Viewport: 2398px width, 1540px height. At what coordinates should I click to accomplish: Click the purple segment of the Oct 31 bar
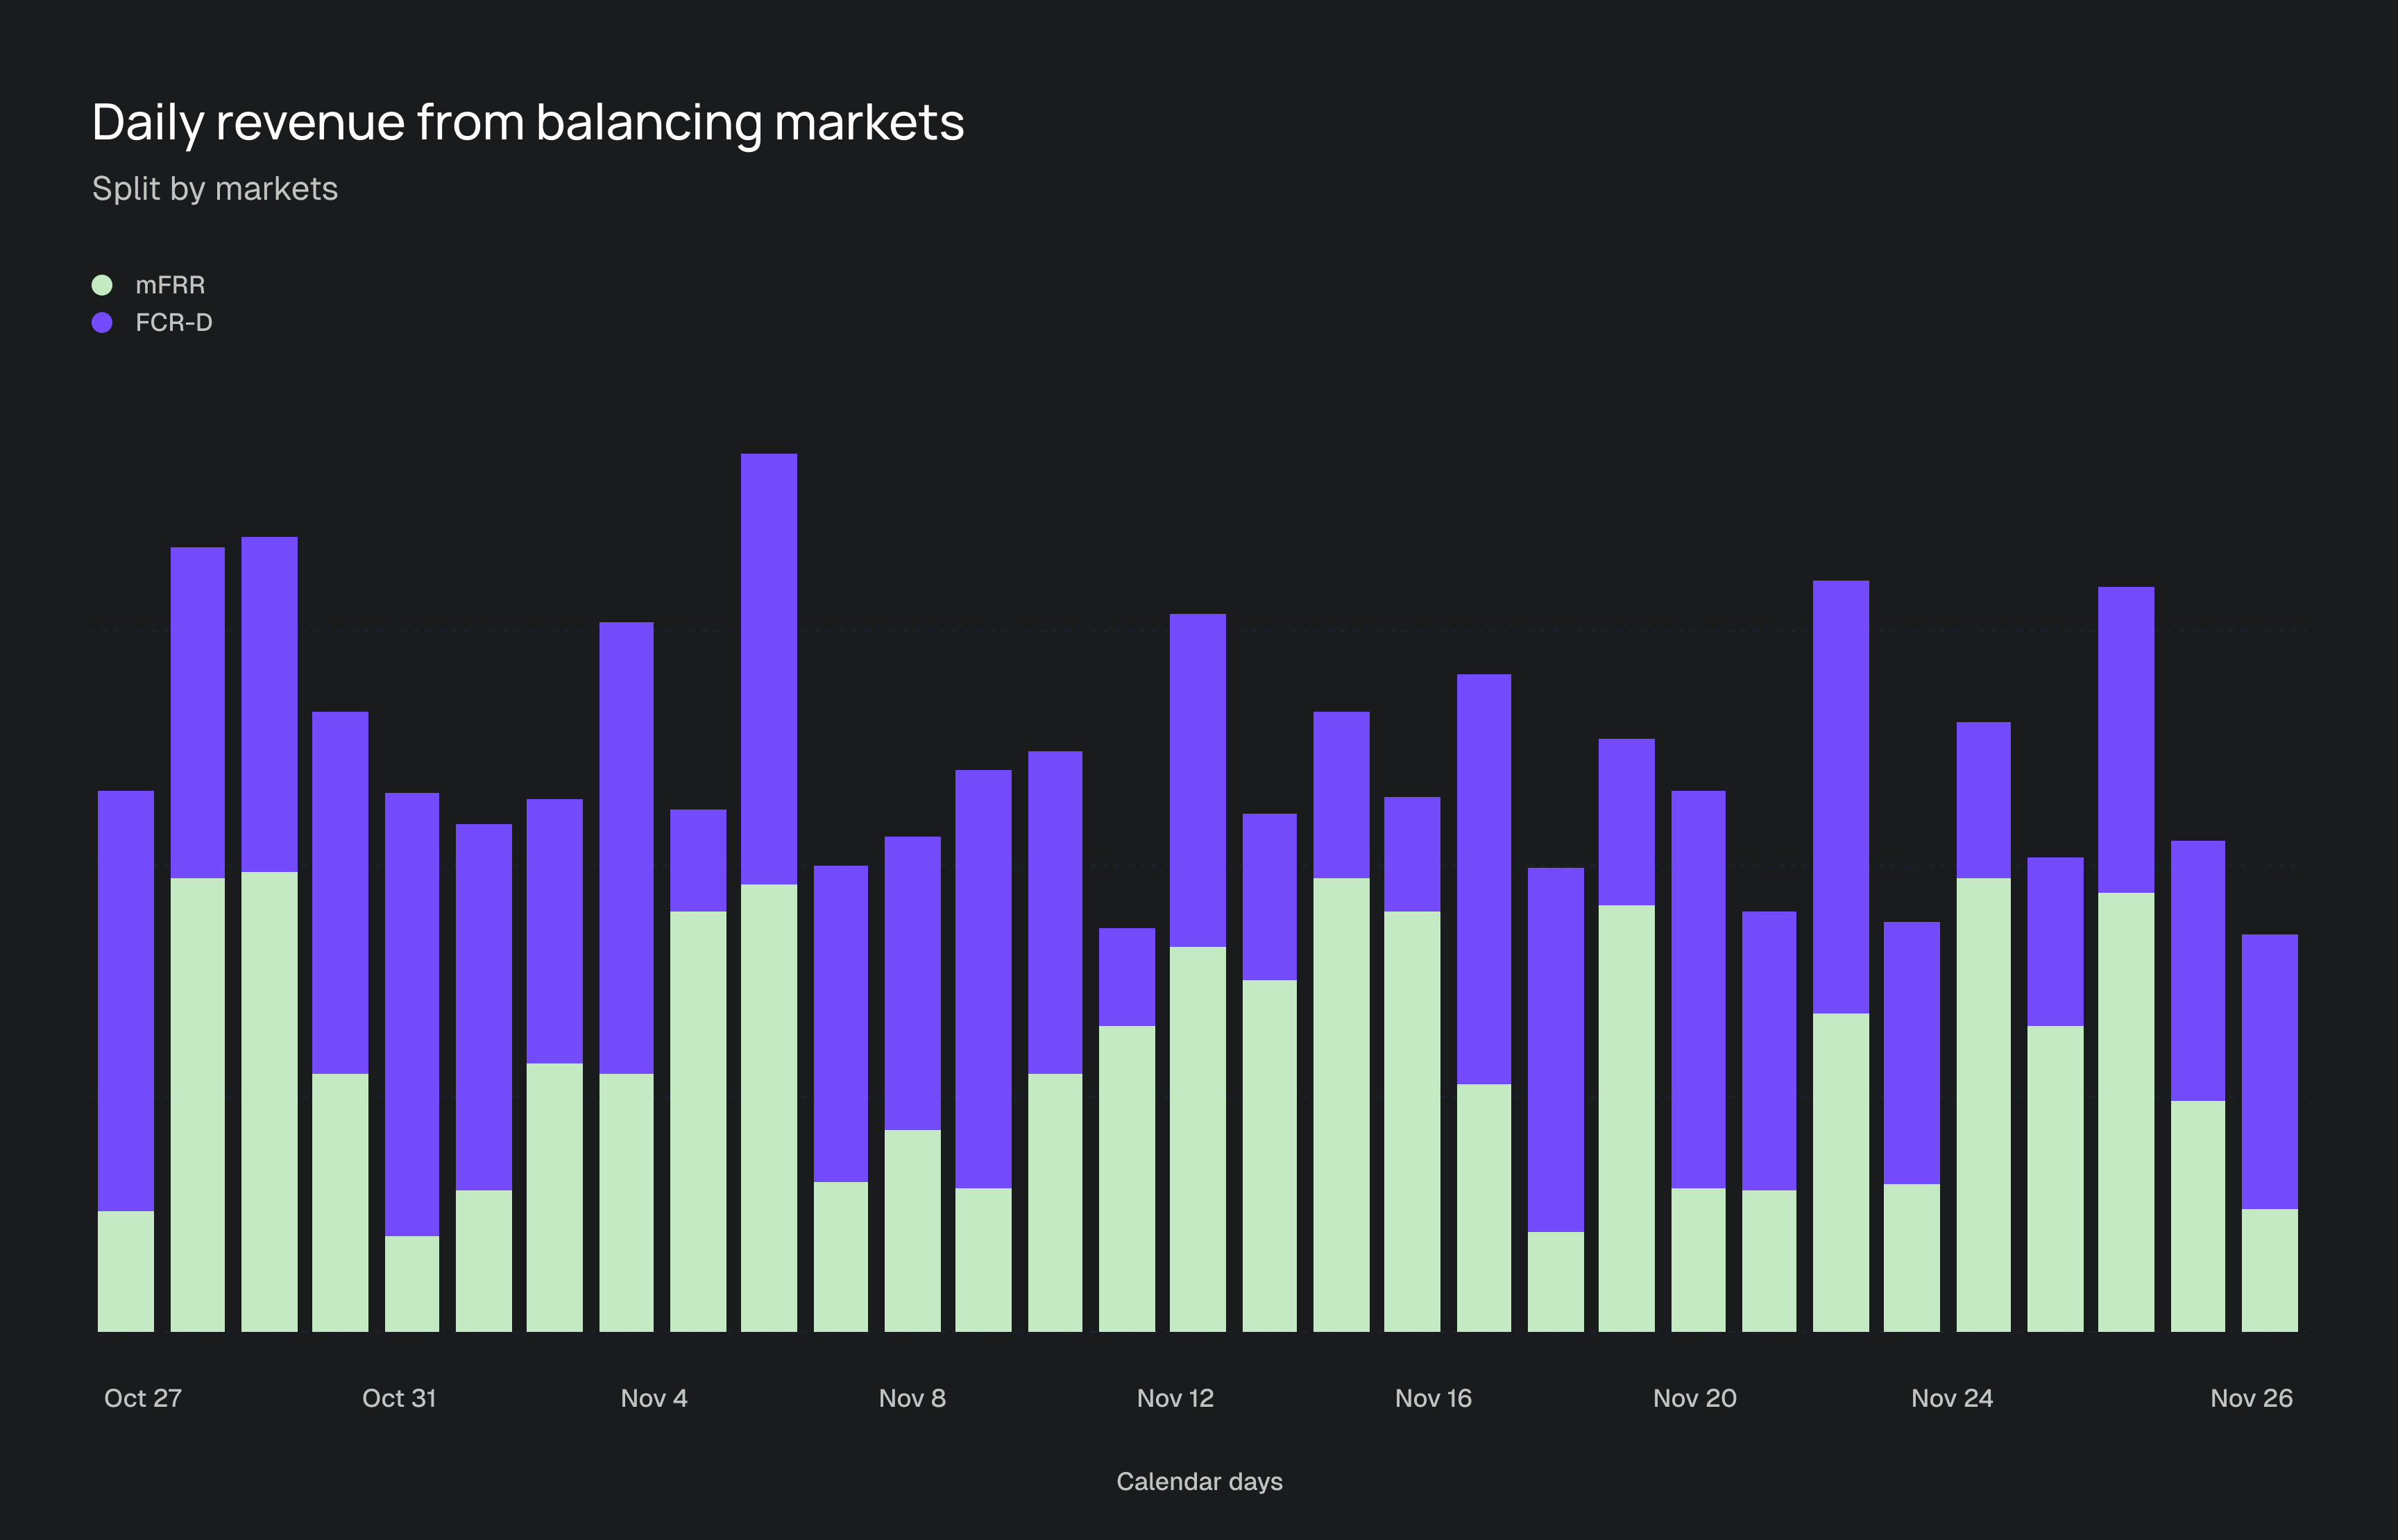coord(412,1014)
